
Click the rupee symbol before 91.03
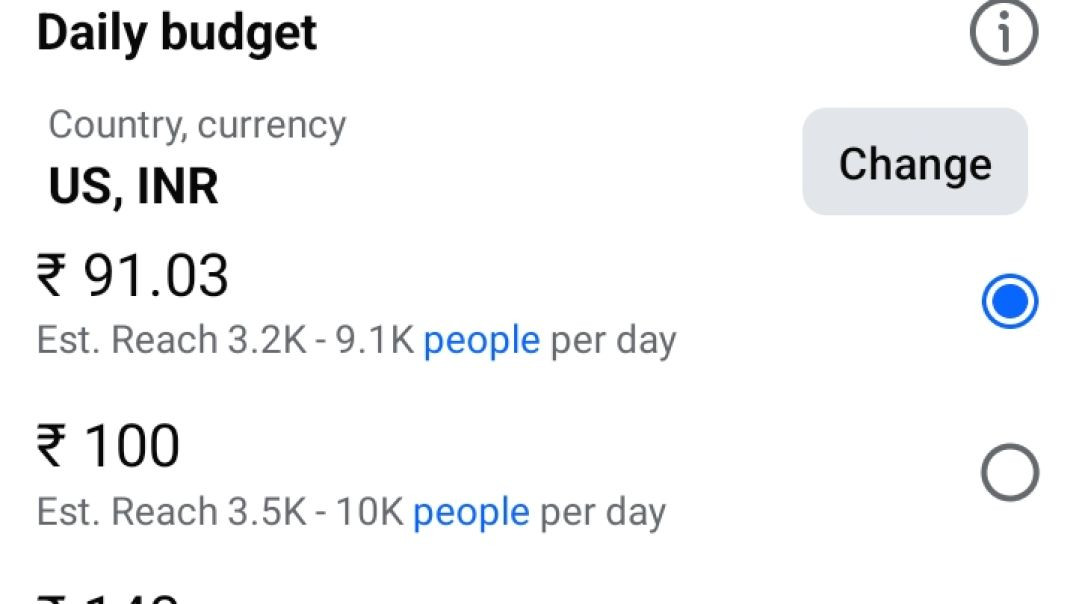(51, 276)
